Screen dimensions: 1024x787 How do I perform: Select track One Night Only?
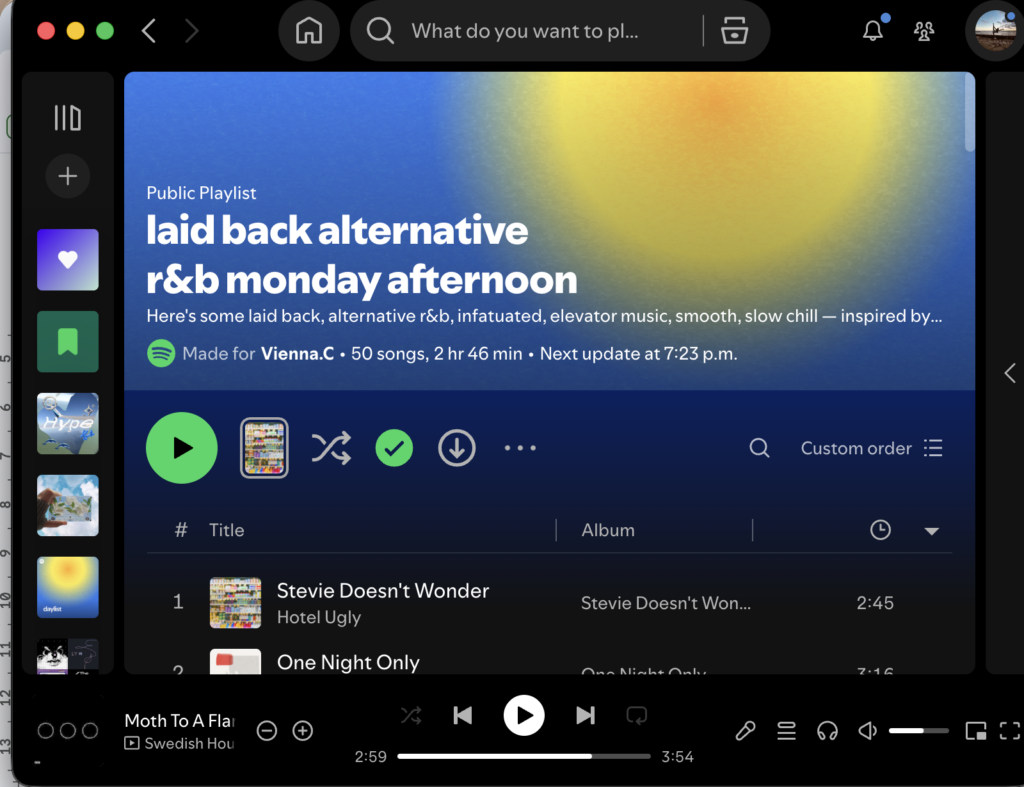coord(348,662)
